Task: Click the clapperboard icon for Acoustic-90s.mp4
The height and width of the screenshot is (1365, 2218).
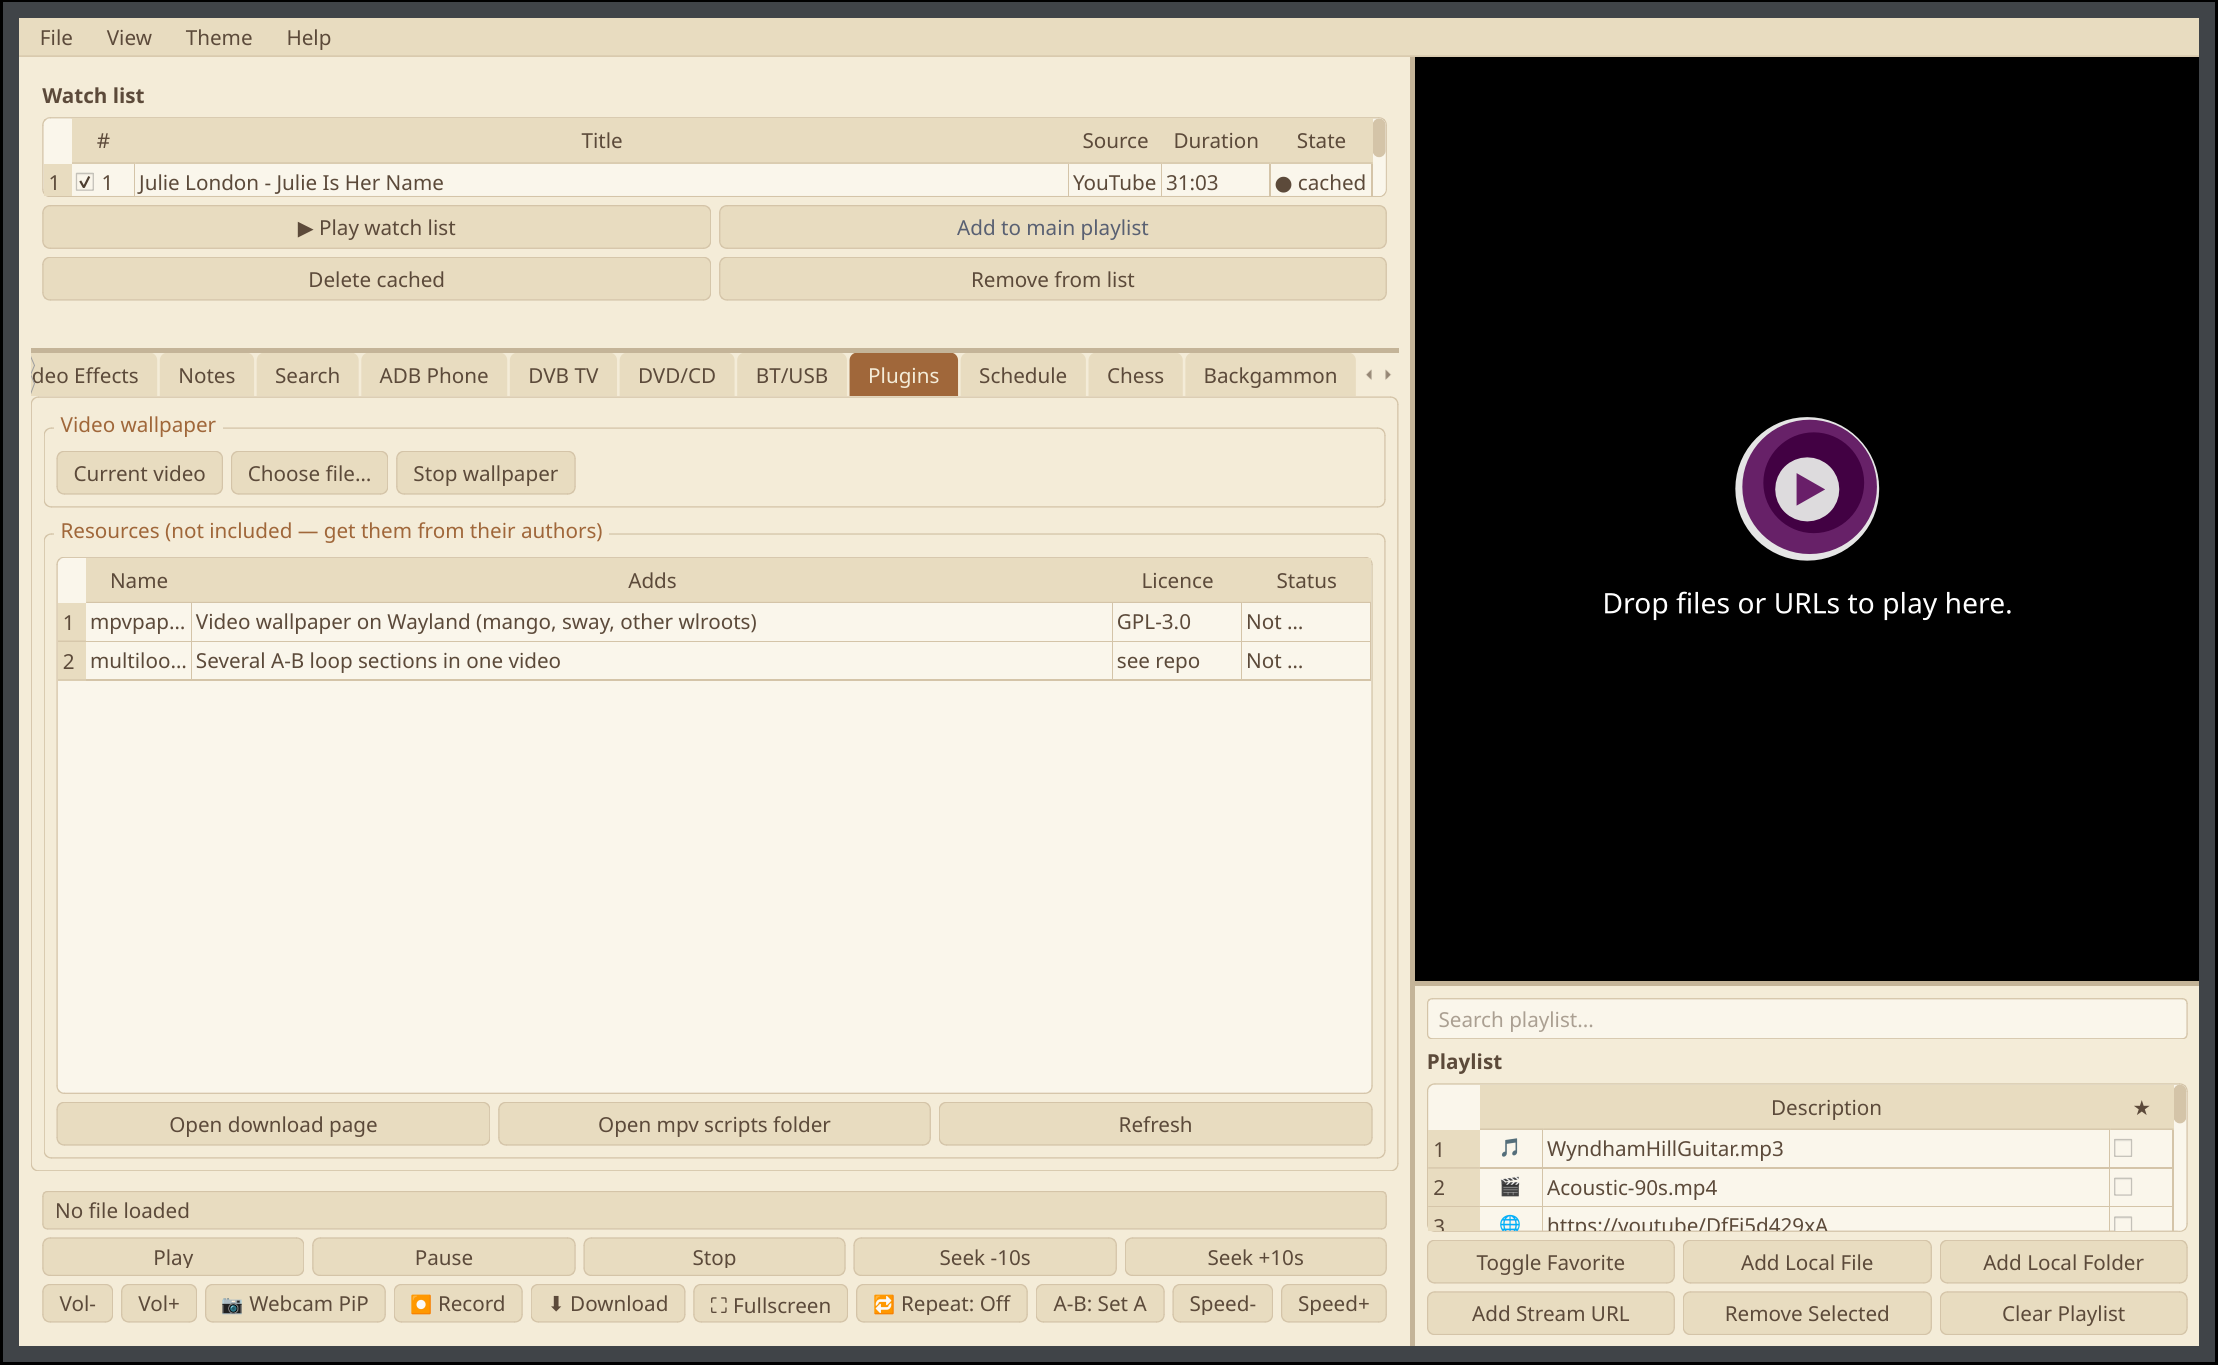Action: point(1510,1187)
